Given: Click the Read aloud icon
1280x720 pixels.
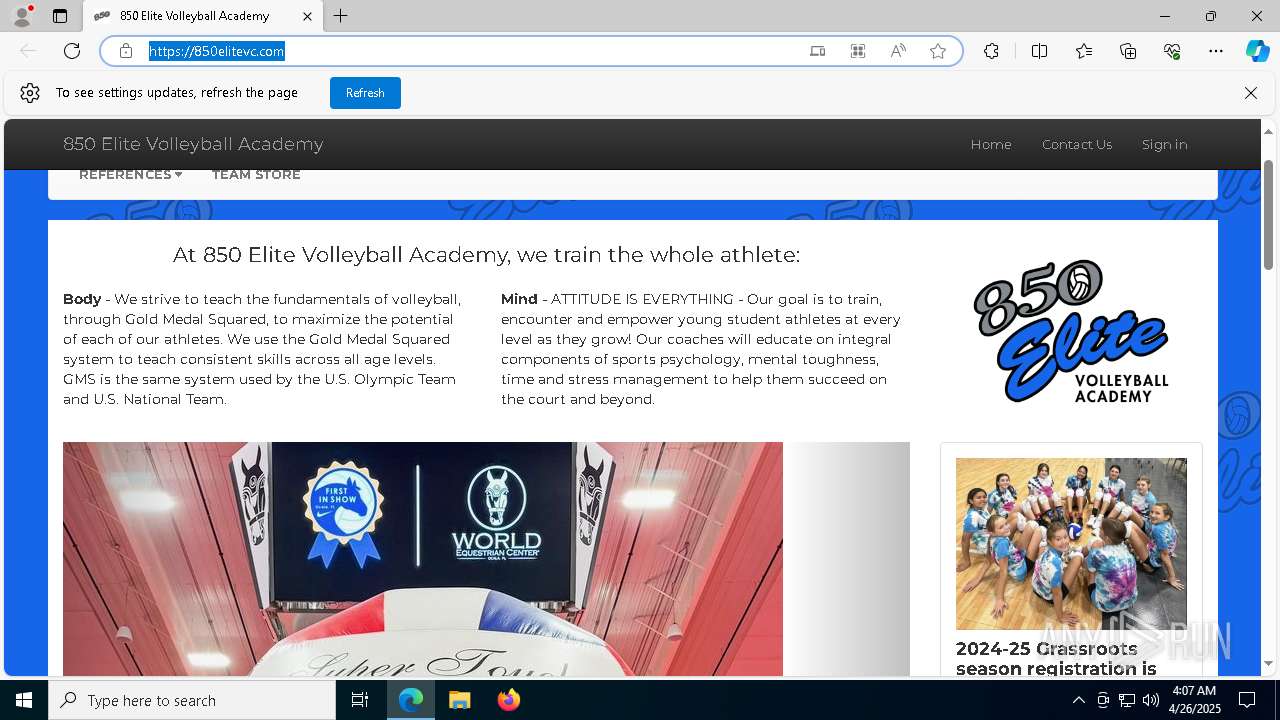Looking at the screenshot, I should point(898,51).
